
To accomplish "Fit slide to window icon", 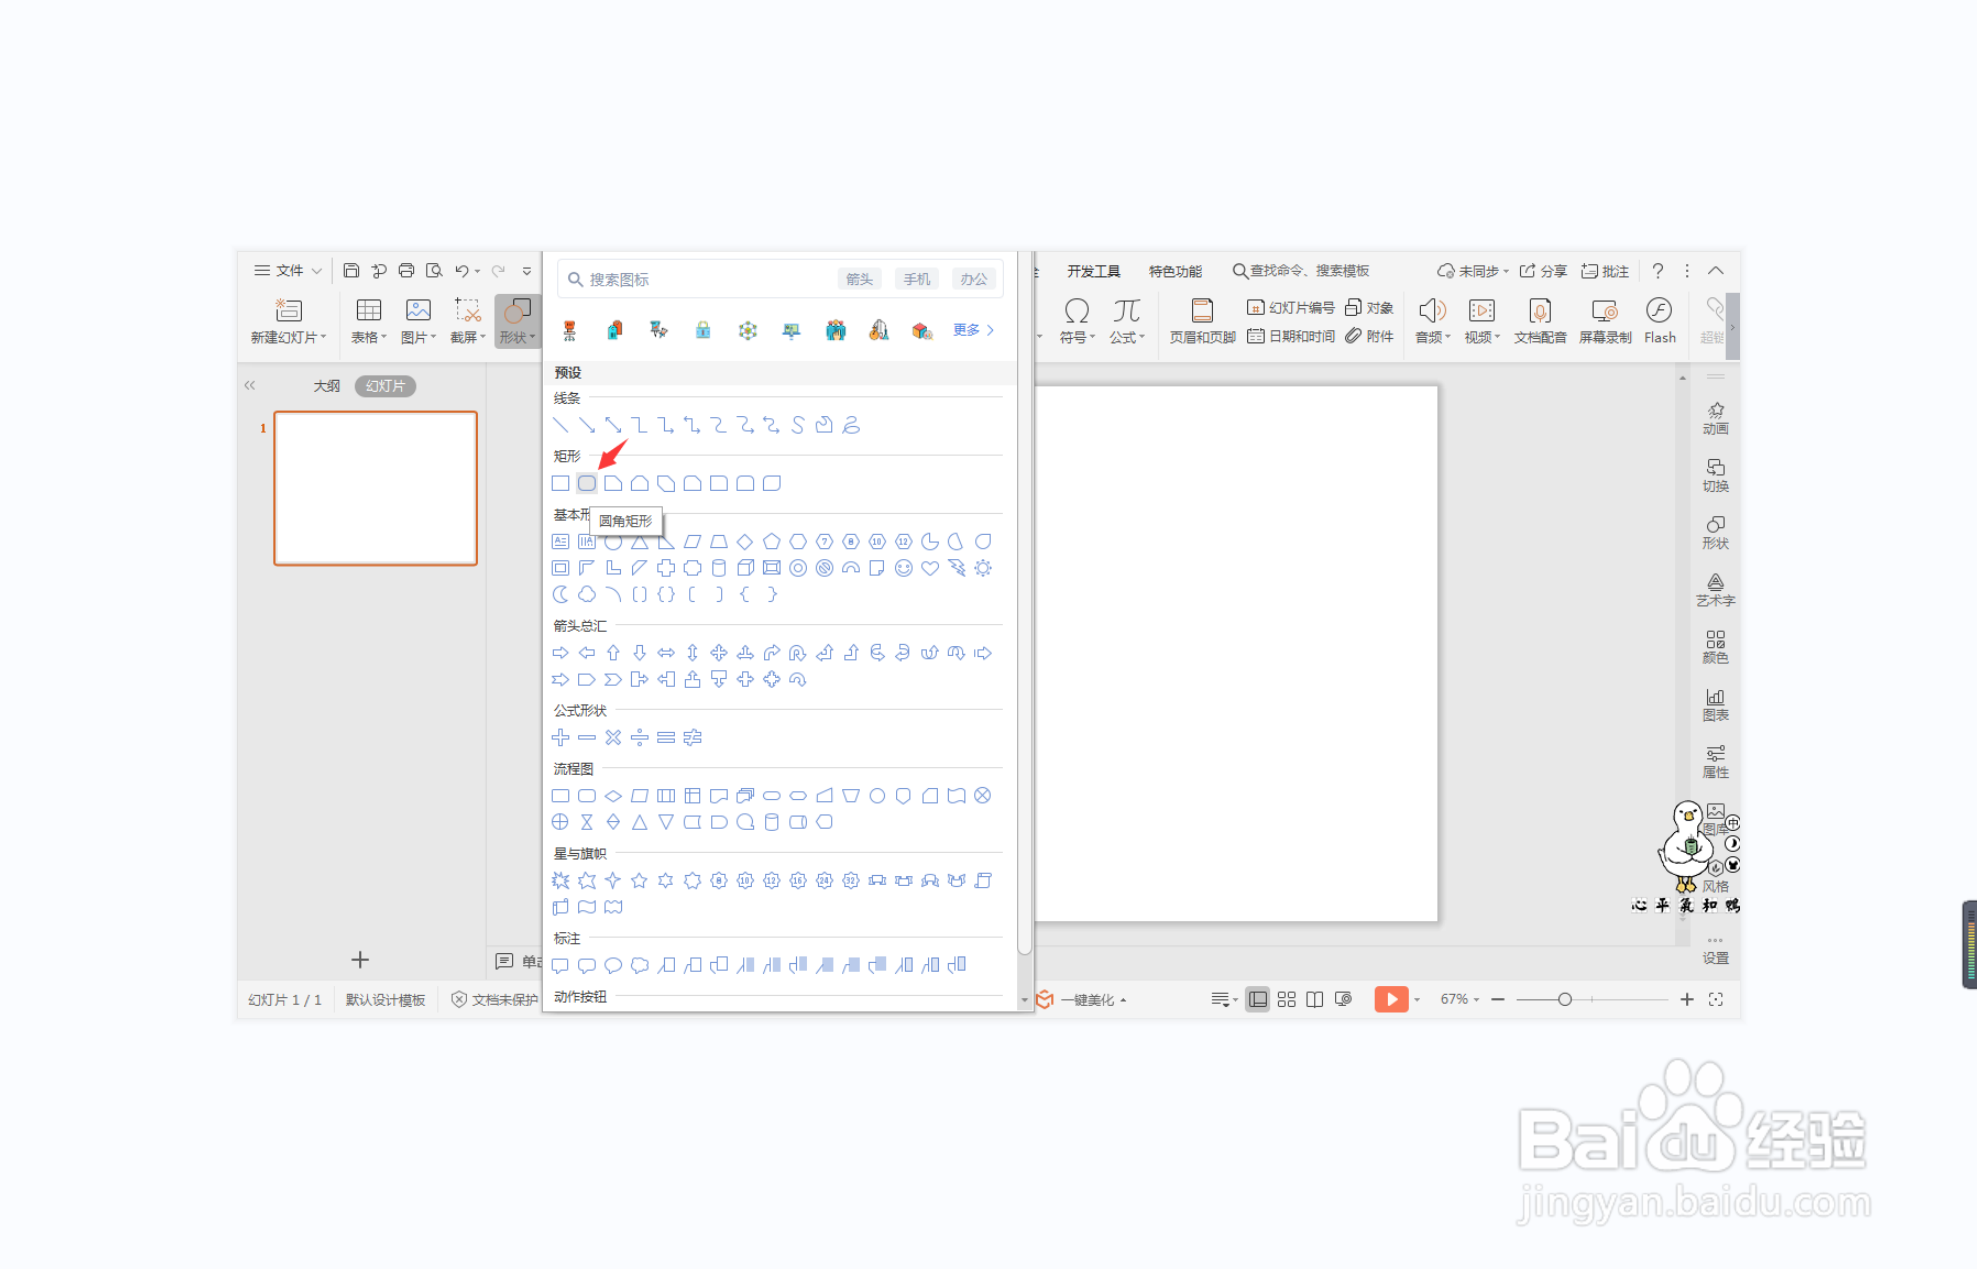I will tap(1716, 999).
